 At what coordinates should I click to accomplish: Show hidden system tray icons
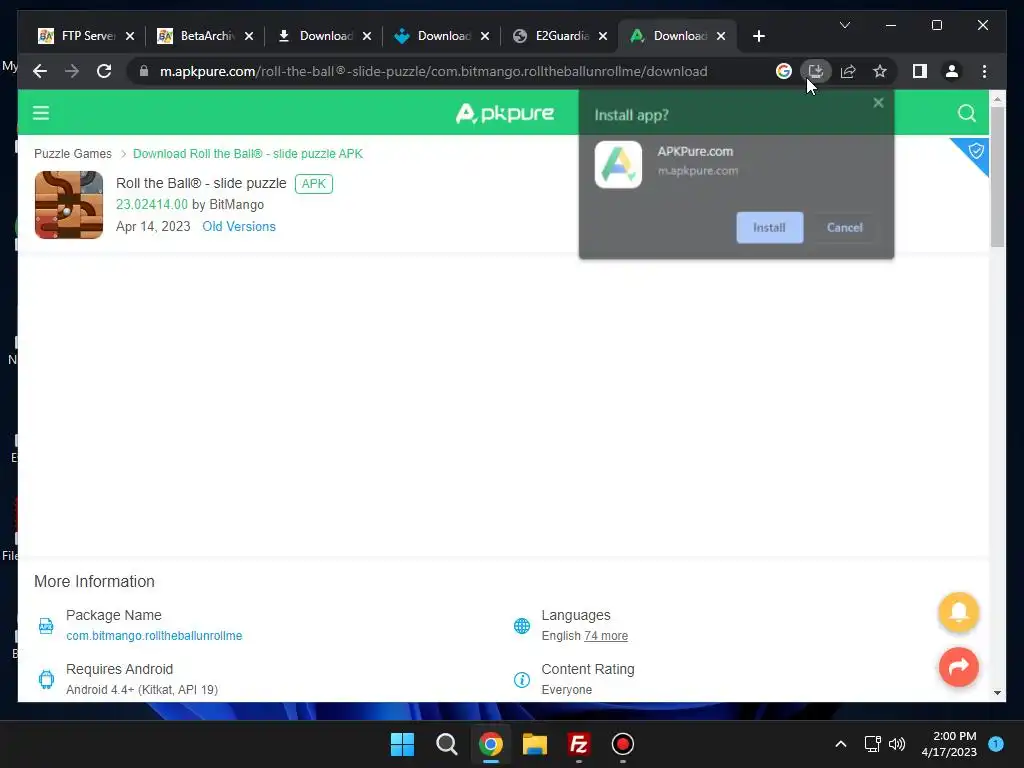(x=840, y=744)
